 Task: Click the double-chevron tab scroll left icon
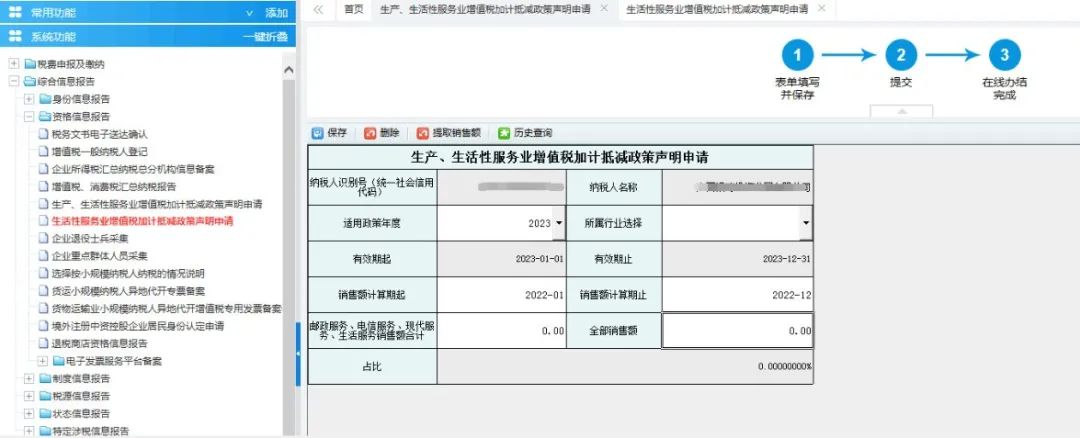click(318, 10)
